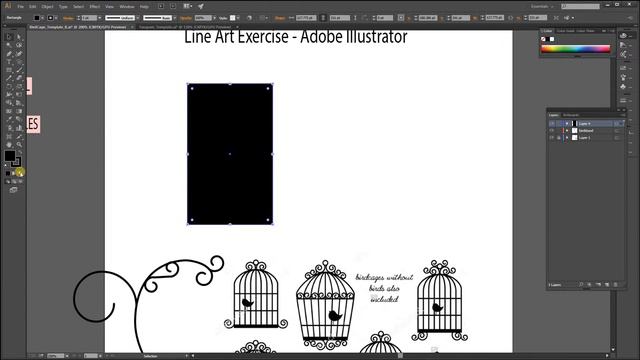
Task: Toggle visibility eye of Layer 4
Action: pyautogui.click(x=552, y=124)
